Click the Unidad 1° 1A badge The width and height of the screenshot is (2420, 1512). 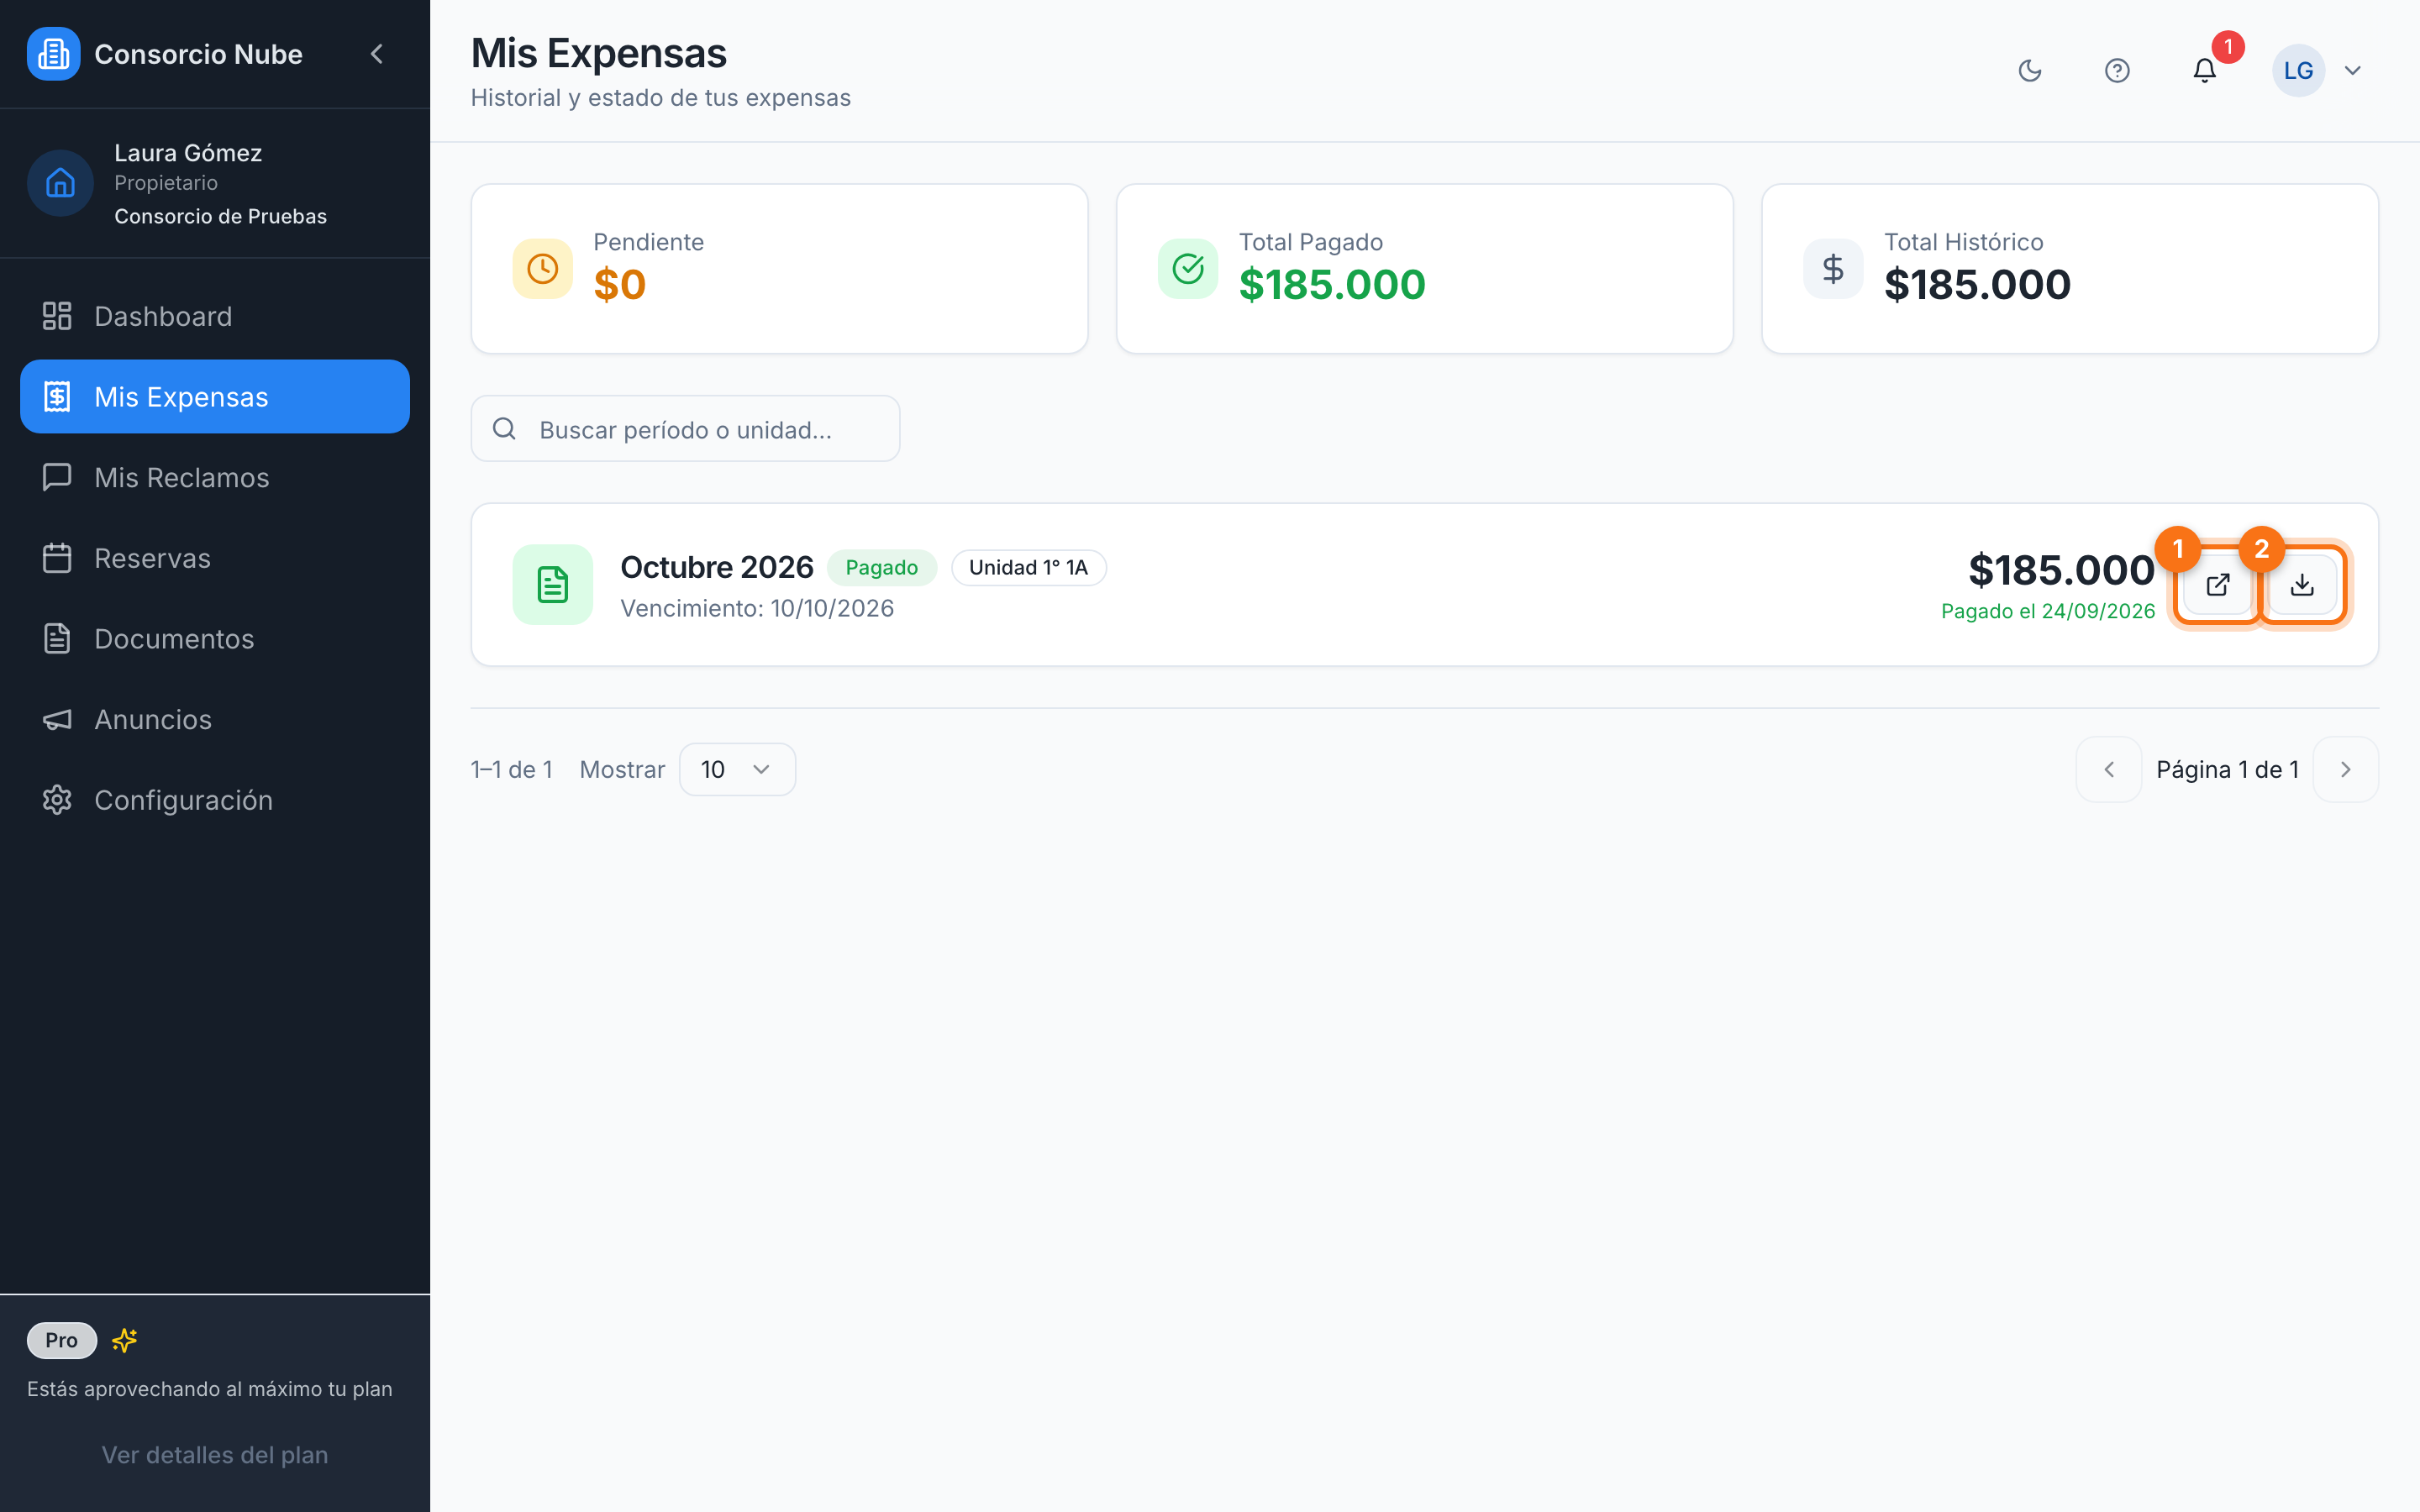click(x=1028, y=567)
